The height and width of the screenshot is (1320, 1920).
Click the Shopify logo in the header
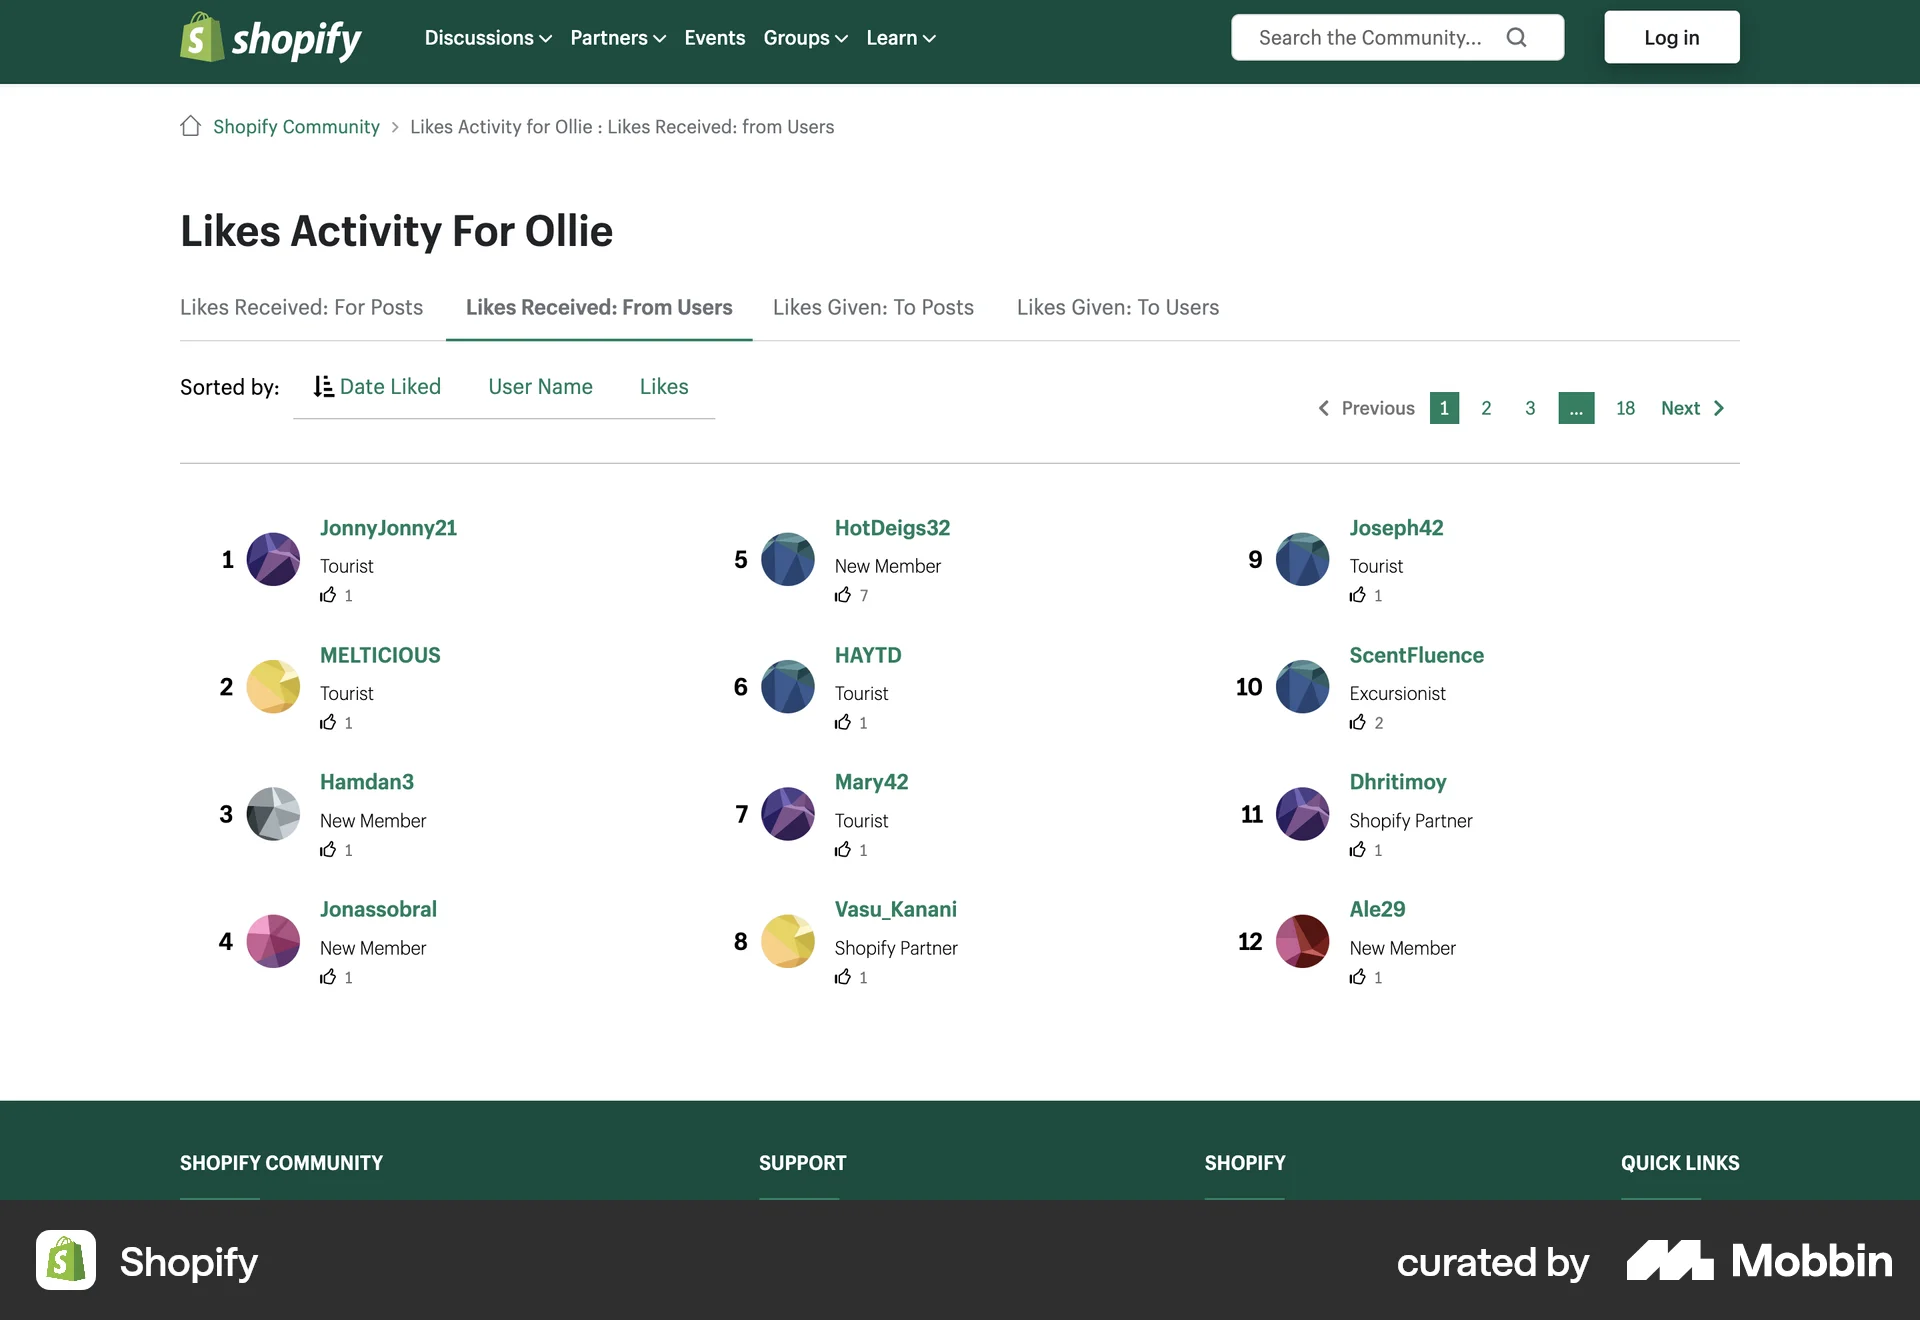click(268, 38)
